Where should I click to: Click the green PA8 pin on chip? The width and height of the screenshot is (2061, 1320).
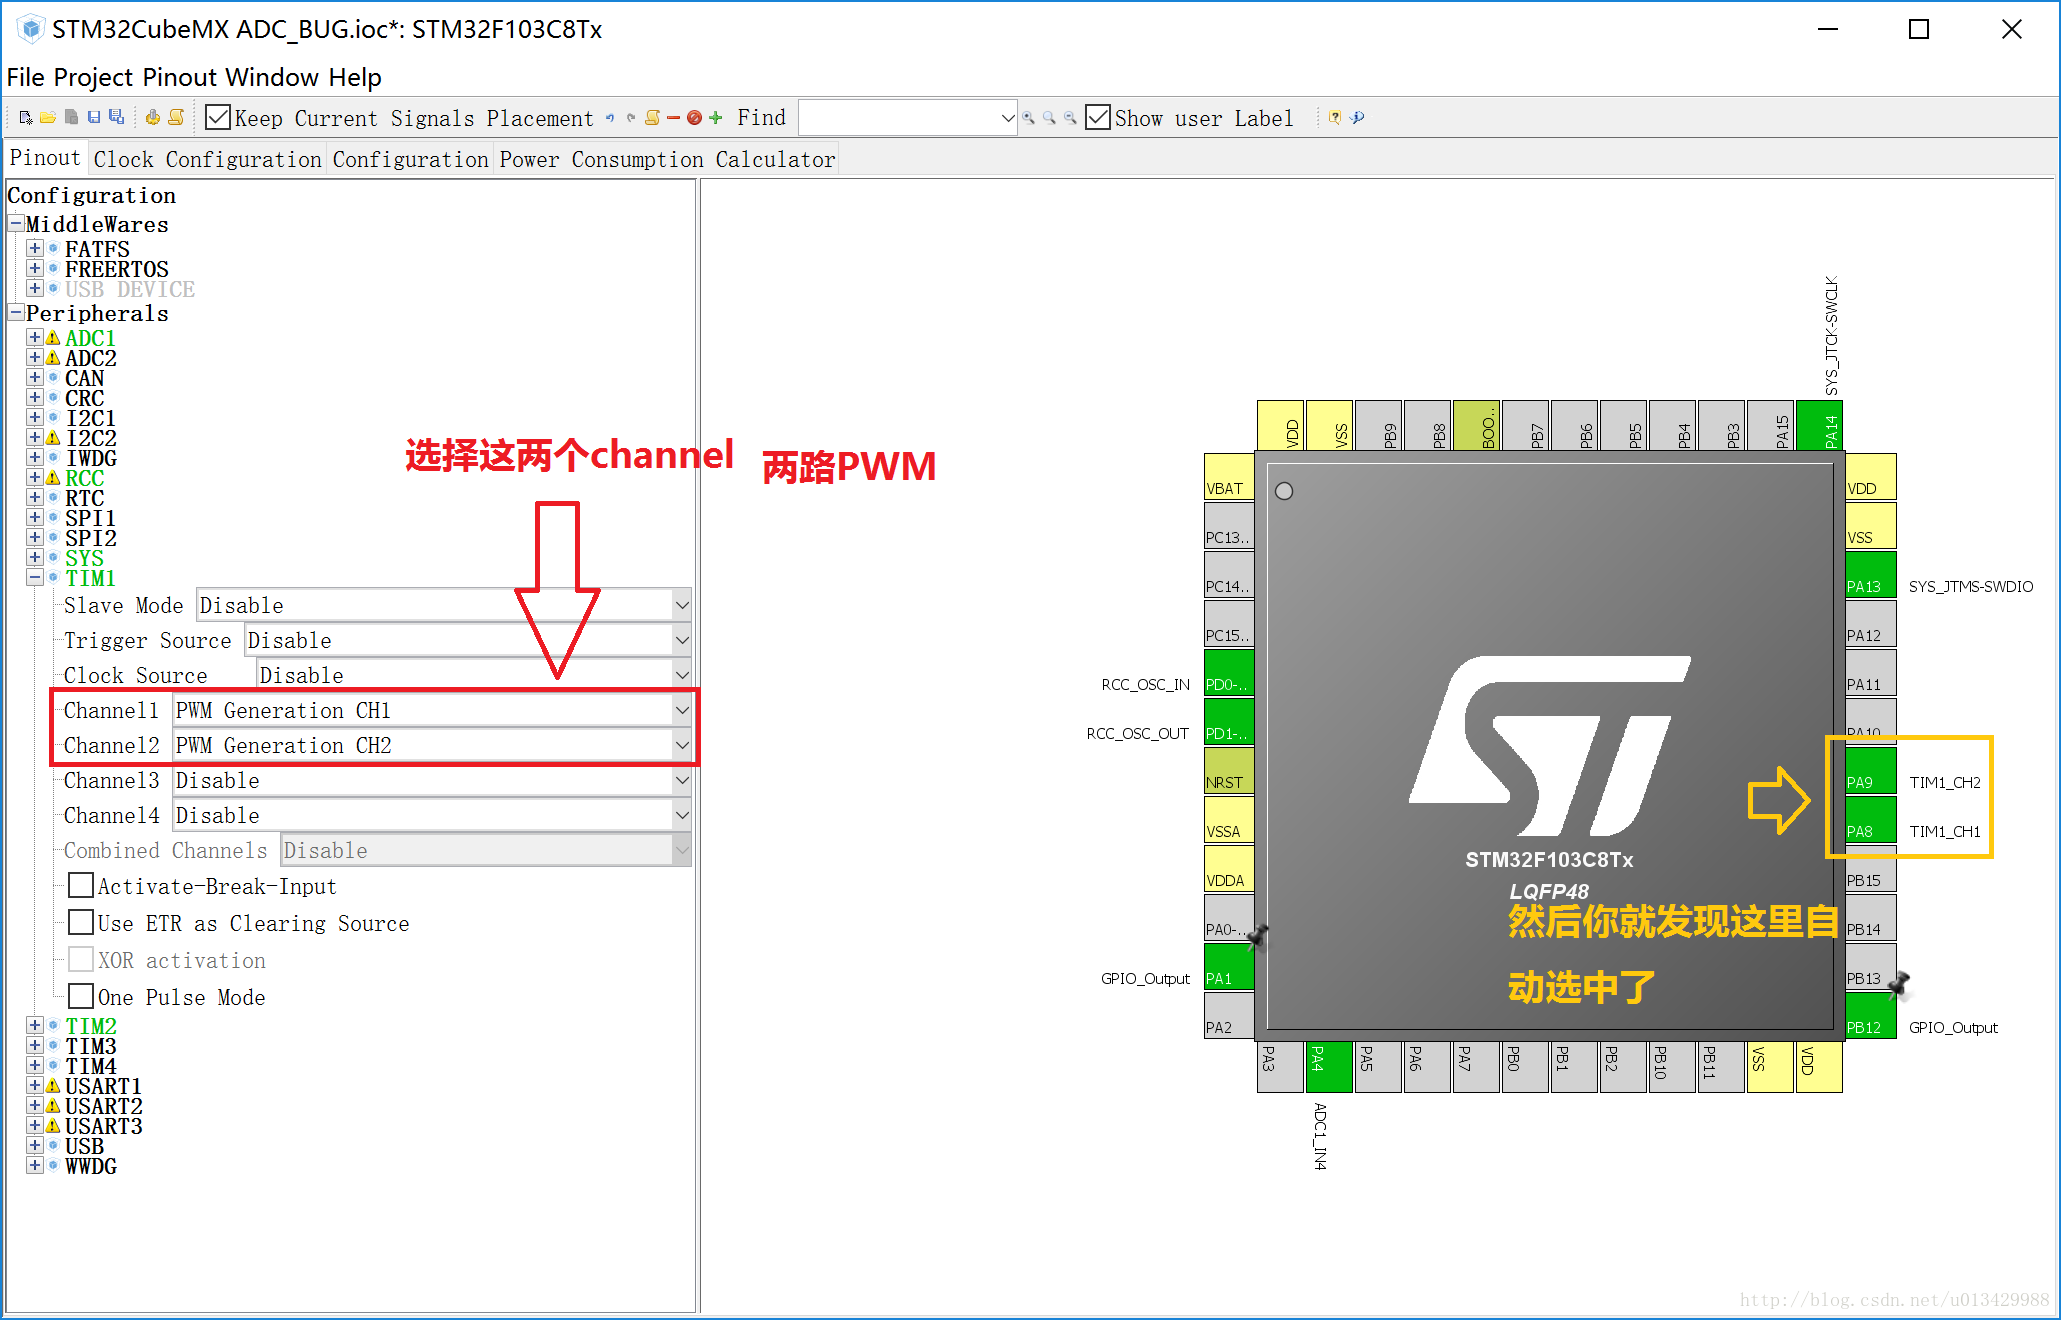pyautogui.click(x=1870, y=821)
